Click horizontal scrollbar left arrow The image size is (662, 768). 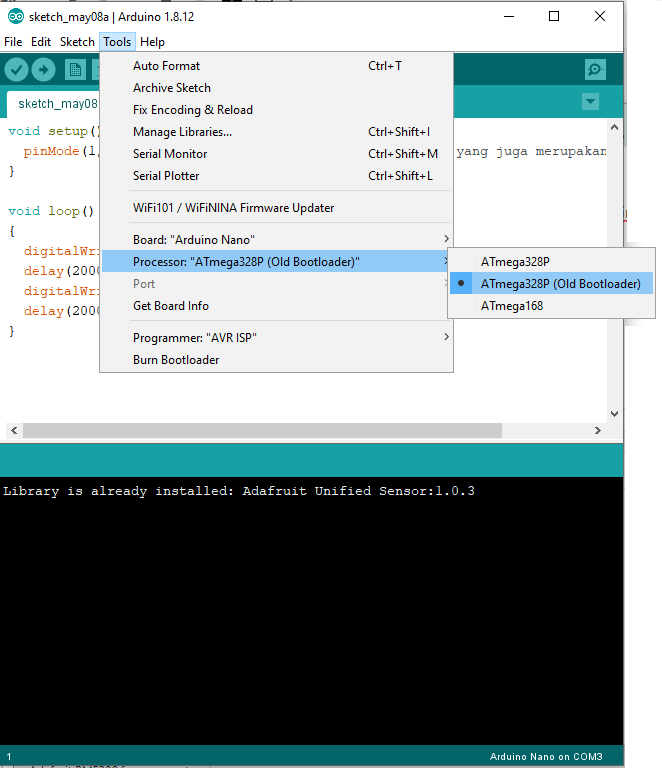14,431
